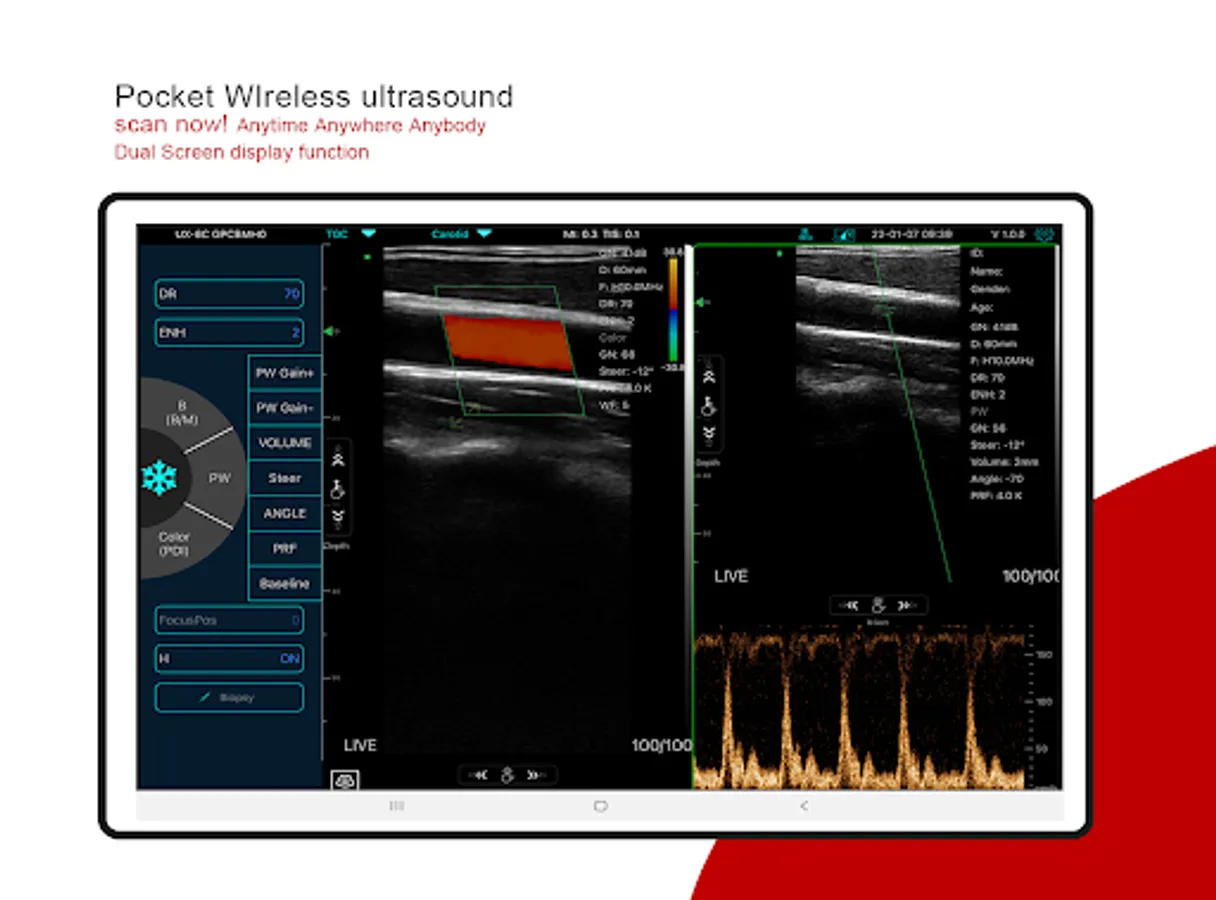Click the image icon below LIVE label
Image resolution: width=1216 pixels, height=900 pixels.
(344, 780)
